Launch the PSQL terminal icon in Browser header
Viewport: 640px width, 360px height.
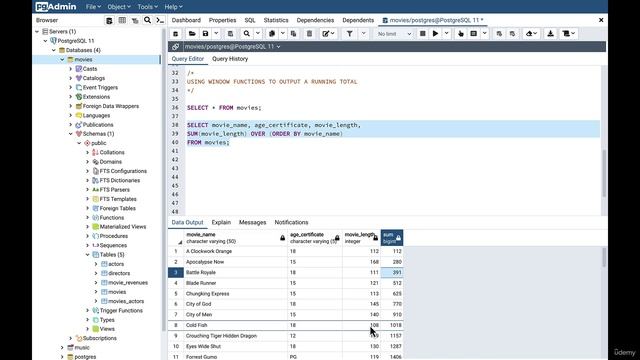(160, 20)
